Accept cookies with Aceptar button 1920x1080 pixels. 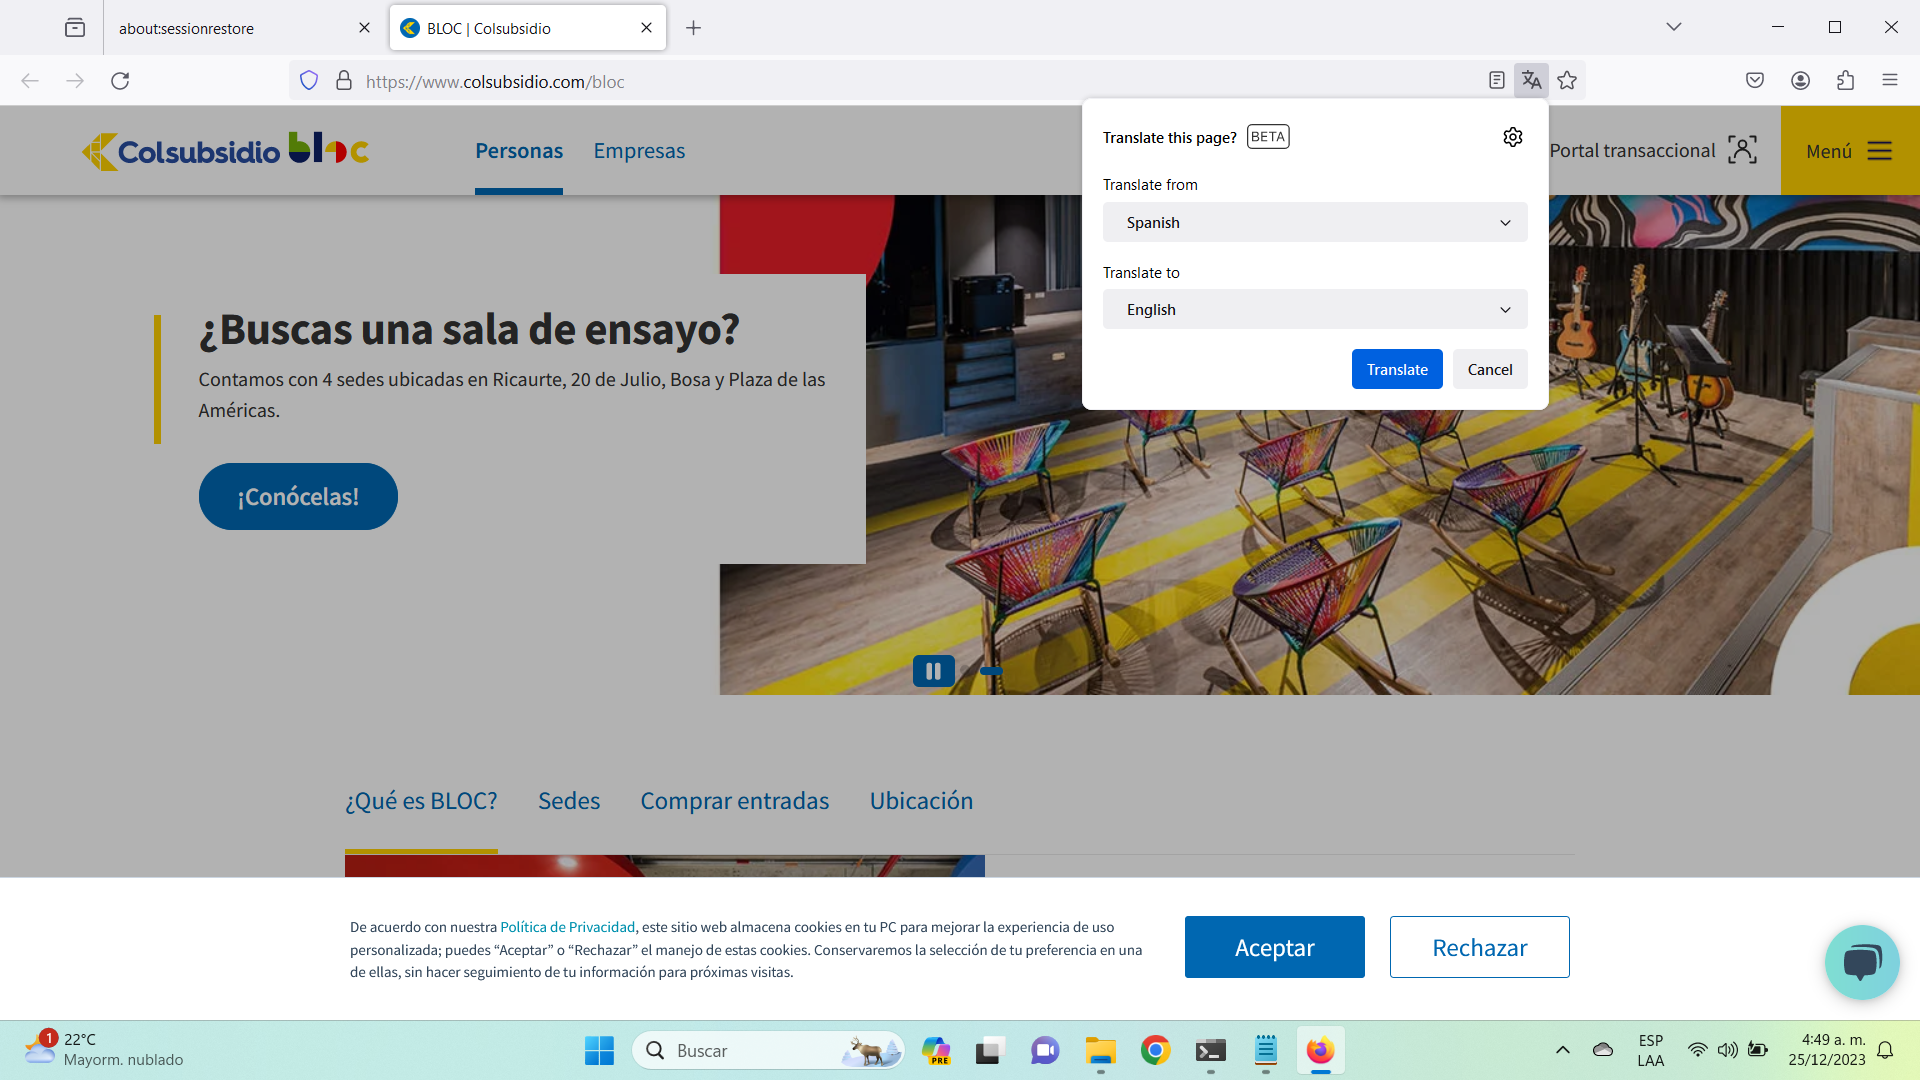pos(1274,947)
